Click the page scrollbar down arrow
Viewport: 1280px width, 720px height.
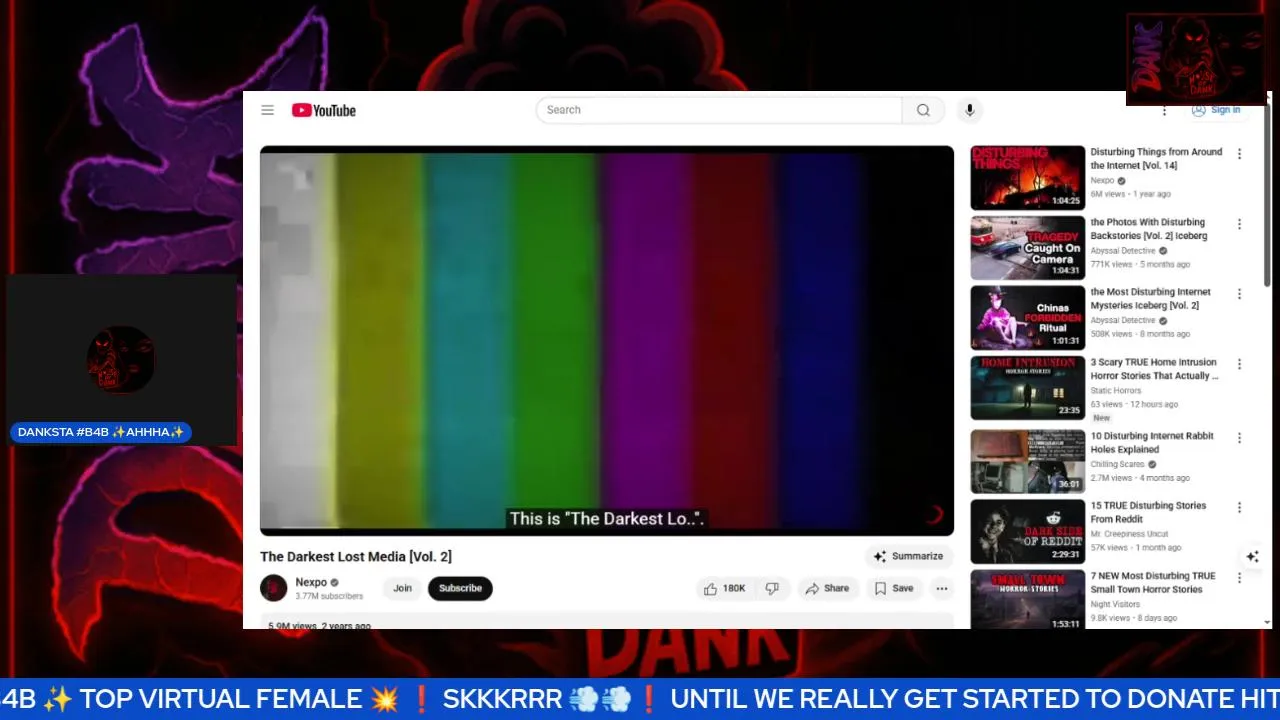[1268, 622]
